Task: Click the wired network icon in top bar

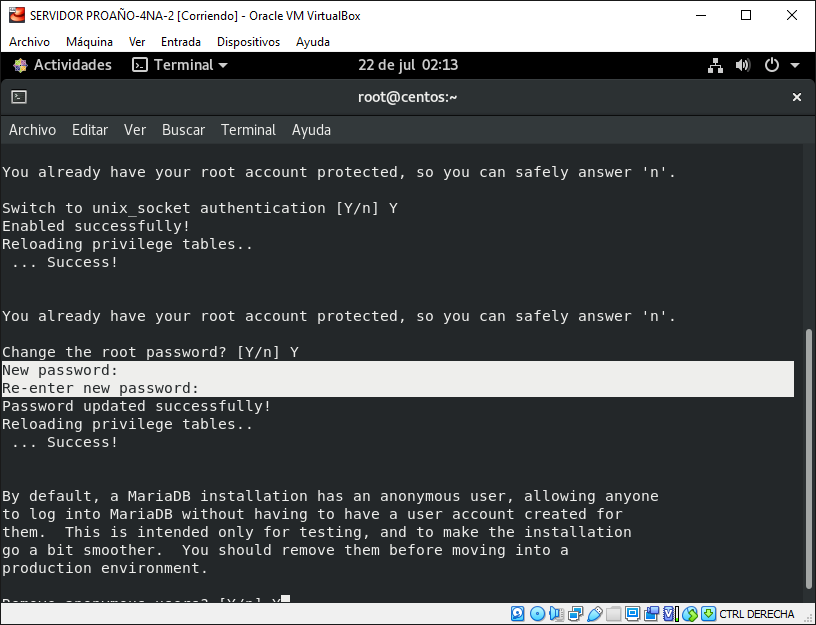Action: pos(715,66)
